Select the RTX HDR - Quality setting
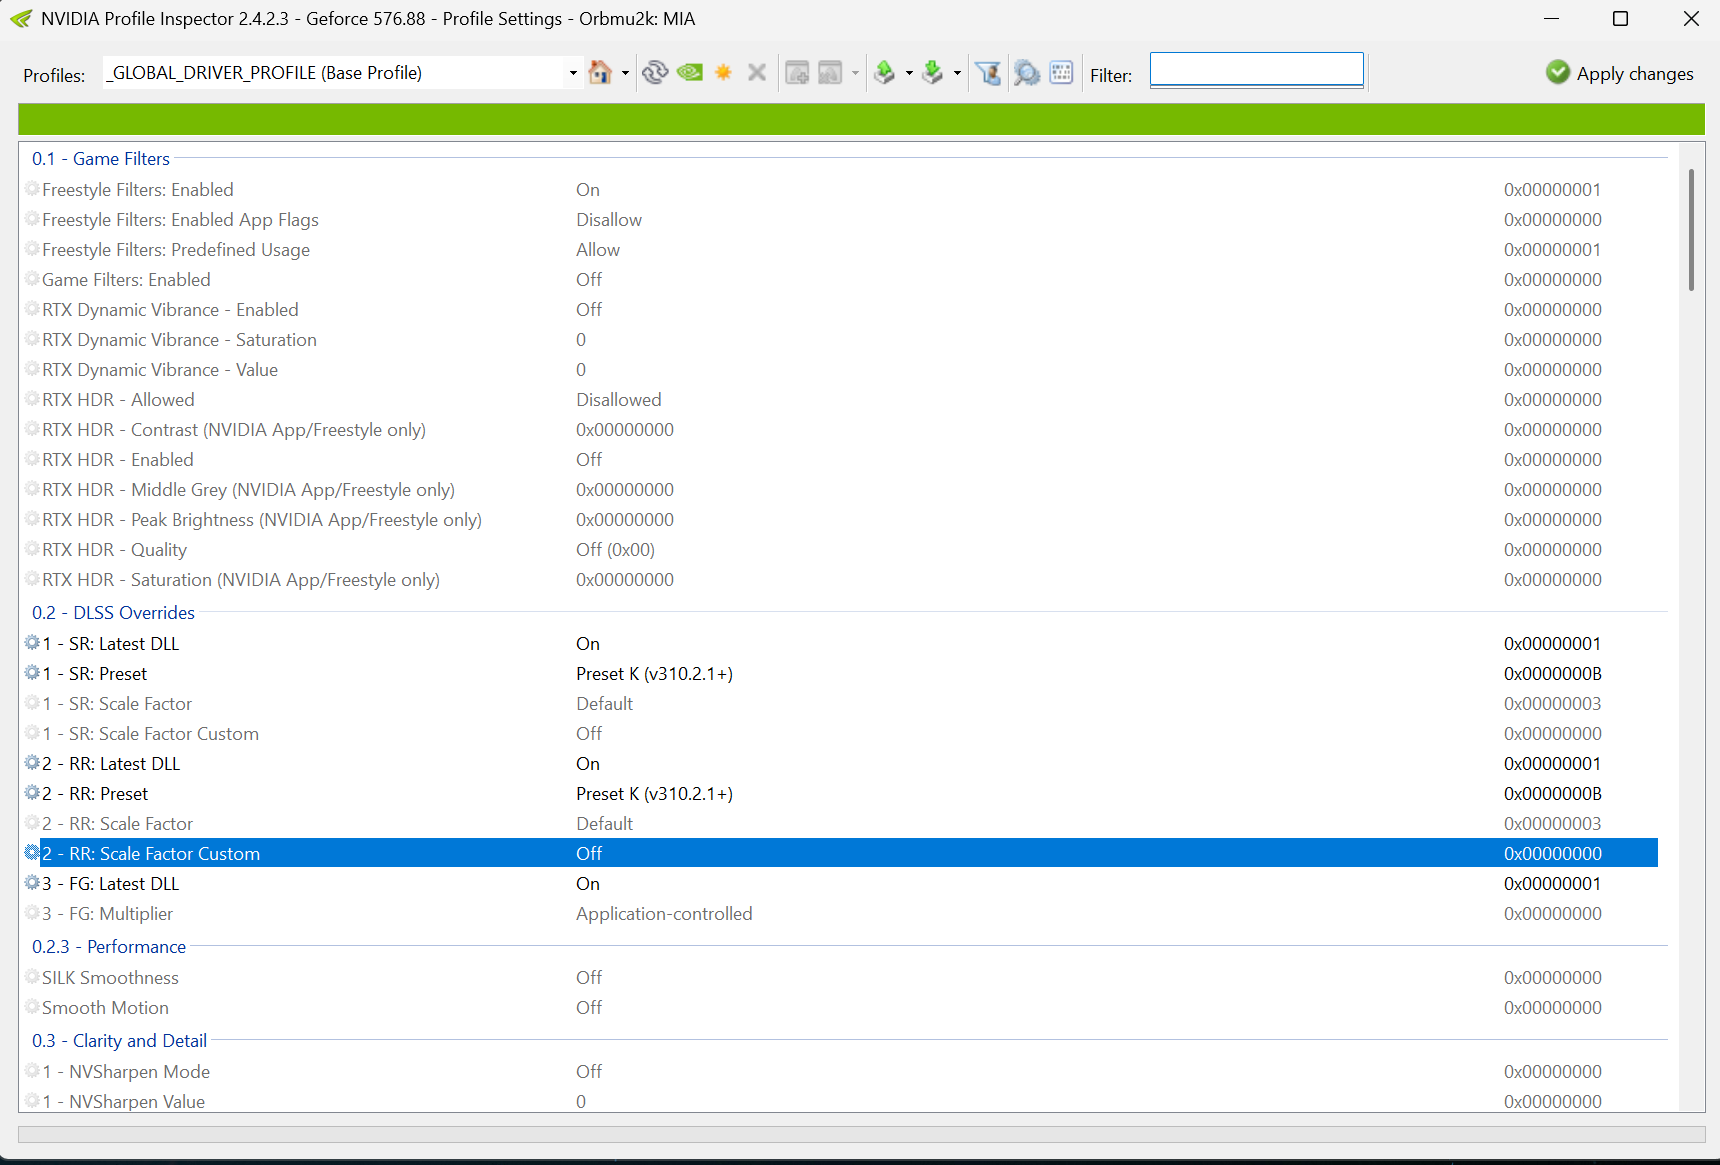1720x1165 pixels. pyautogui.click(x=840, y=549)
